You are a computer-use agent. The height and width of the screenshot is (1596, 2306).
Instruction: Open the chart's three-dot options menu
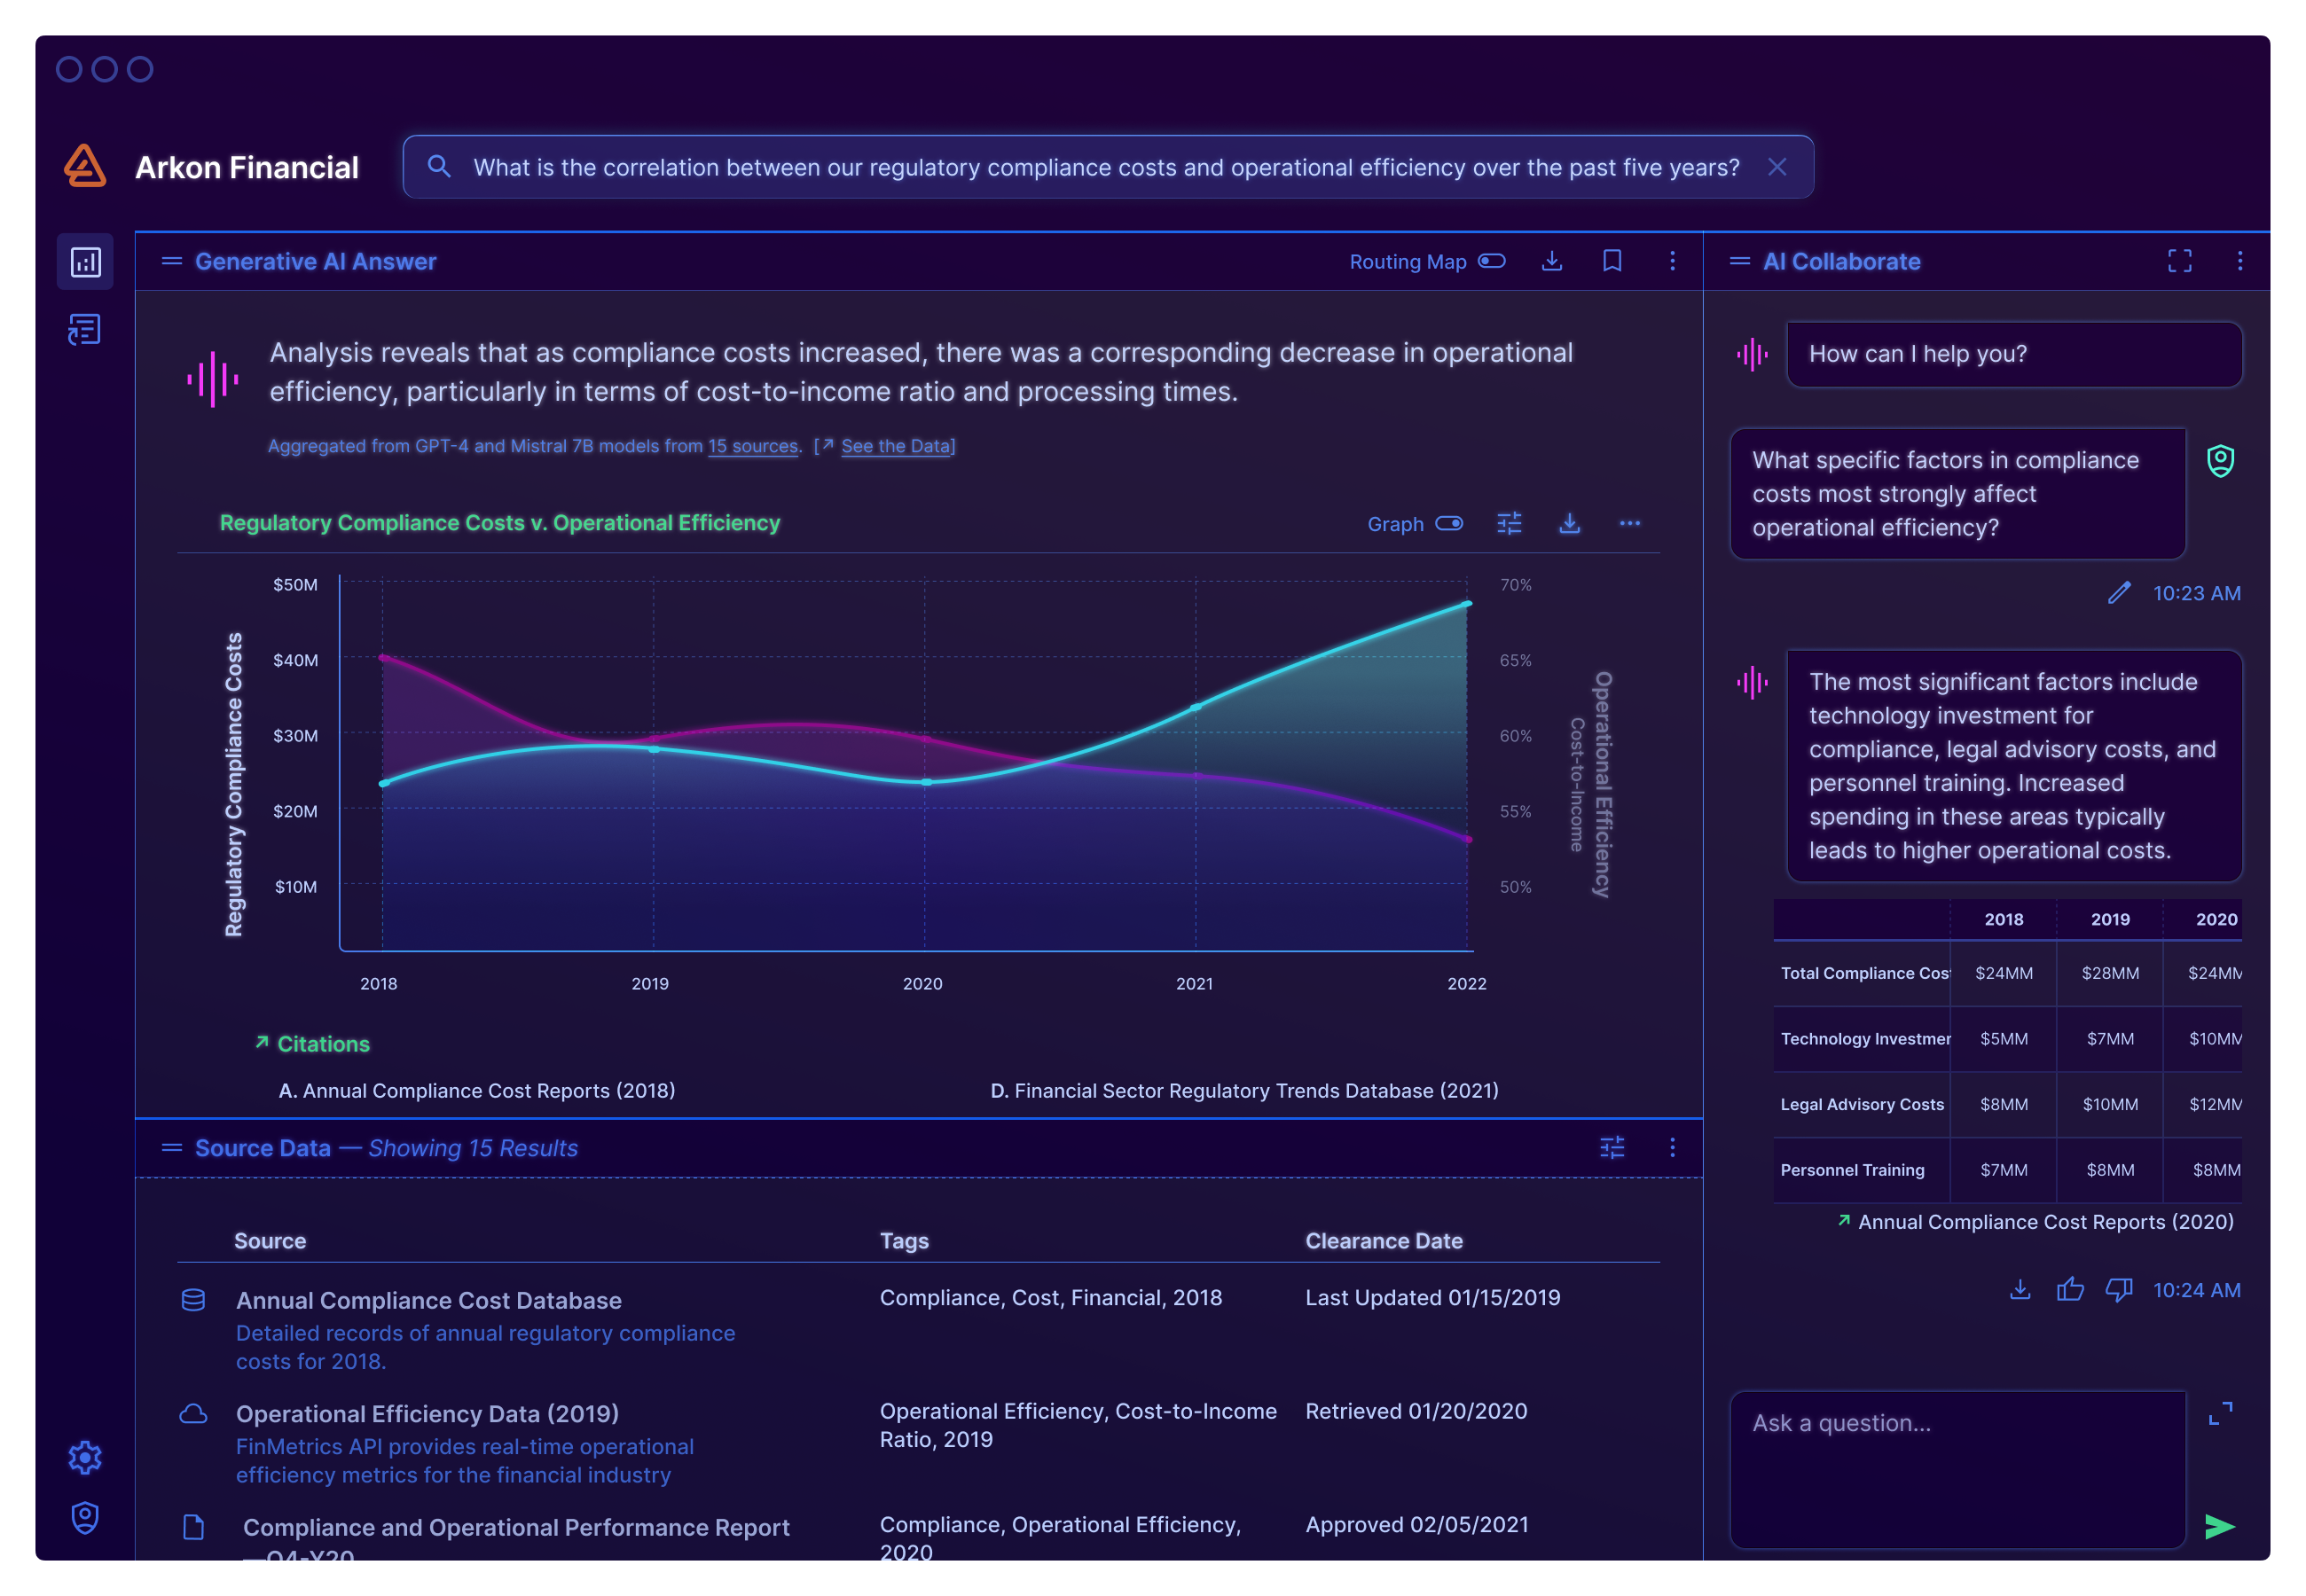tap(1630, 523)
